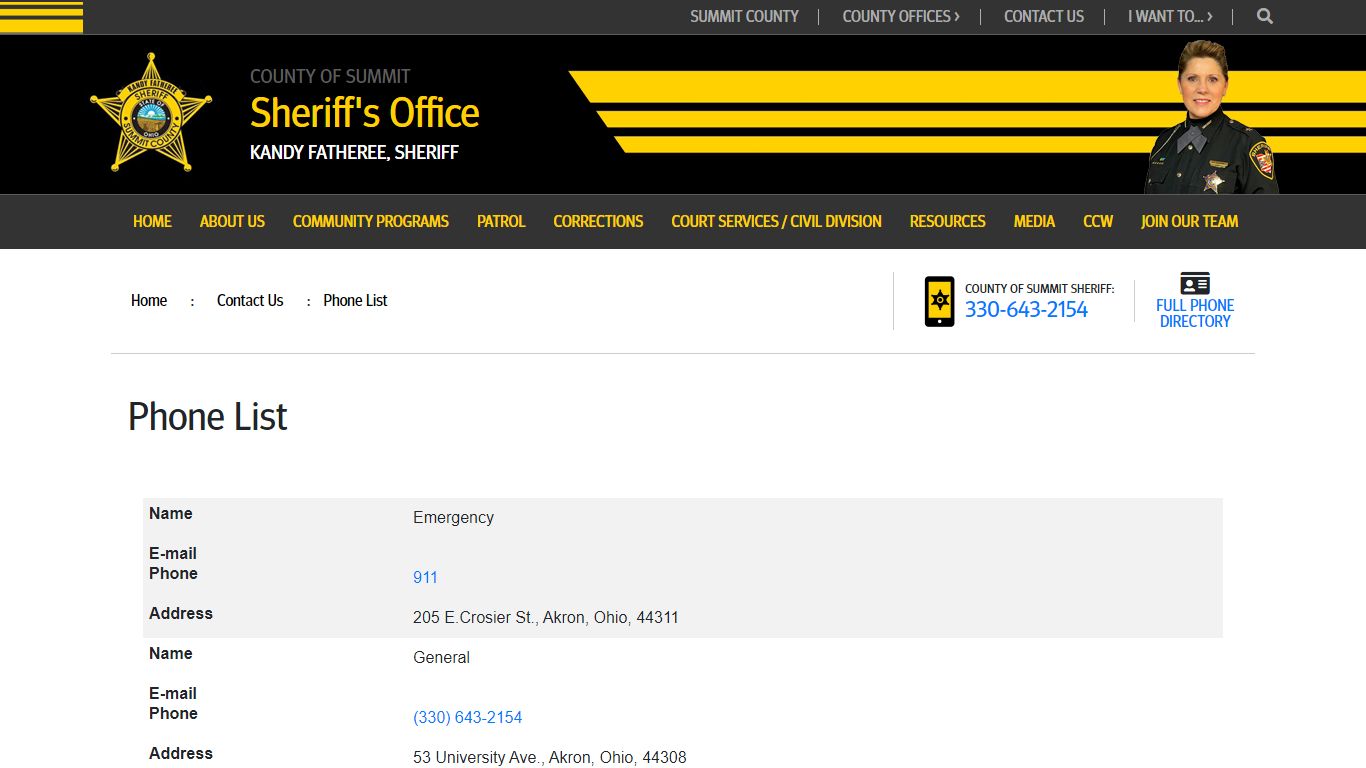Click the Contact Us breadcrumb link

(x=250, y=300)
